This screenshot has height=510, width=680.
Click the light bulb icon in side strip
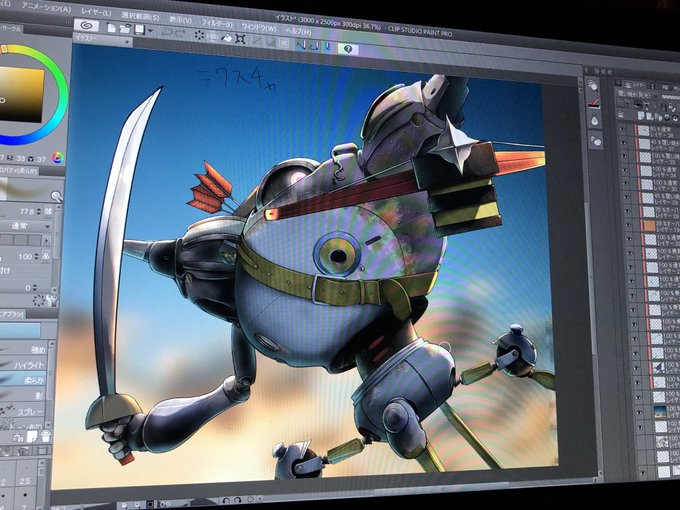[x=595, y=121]
